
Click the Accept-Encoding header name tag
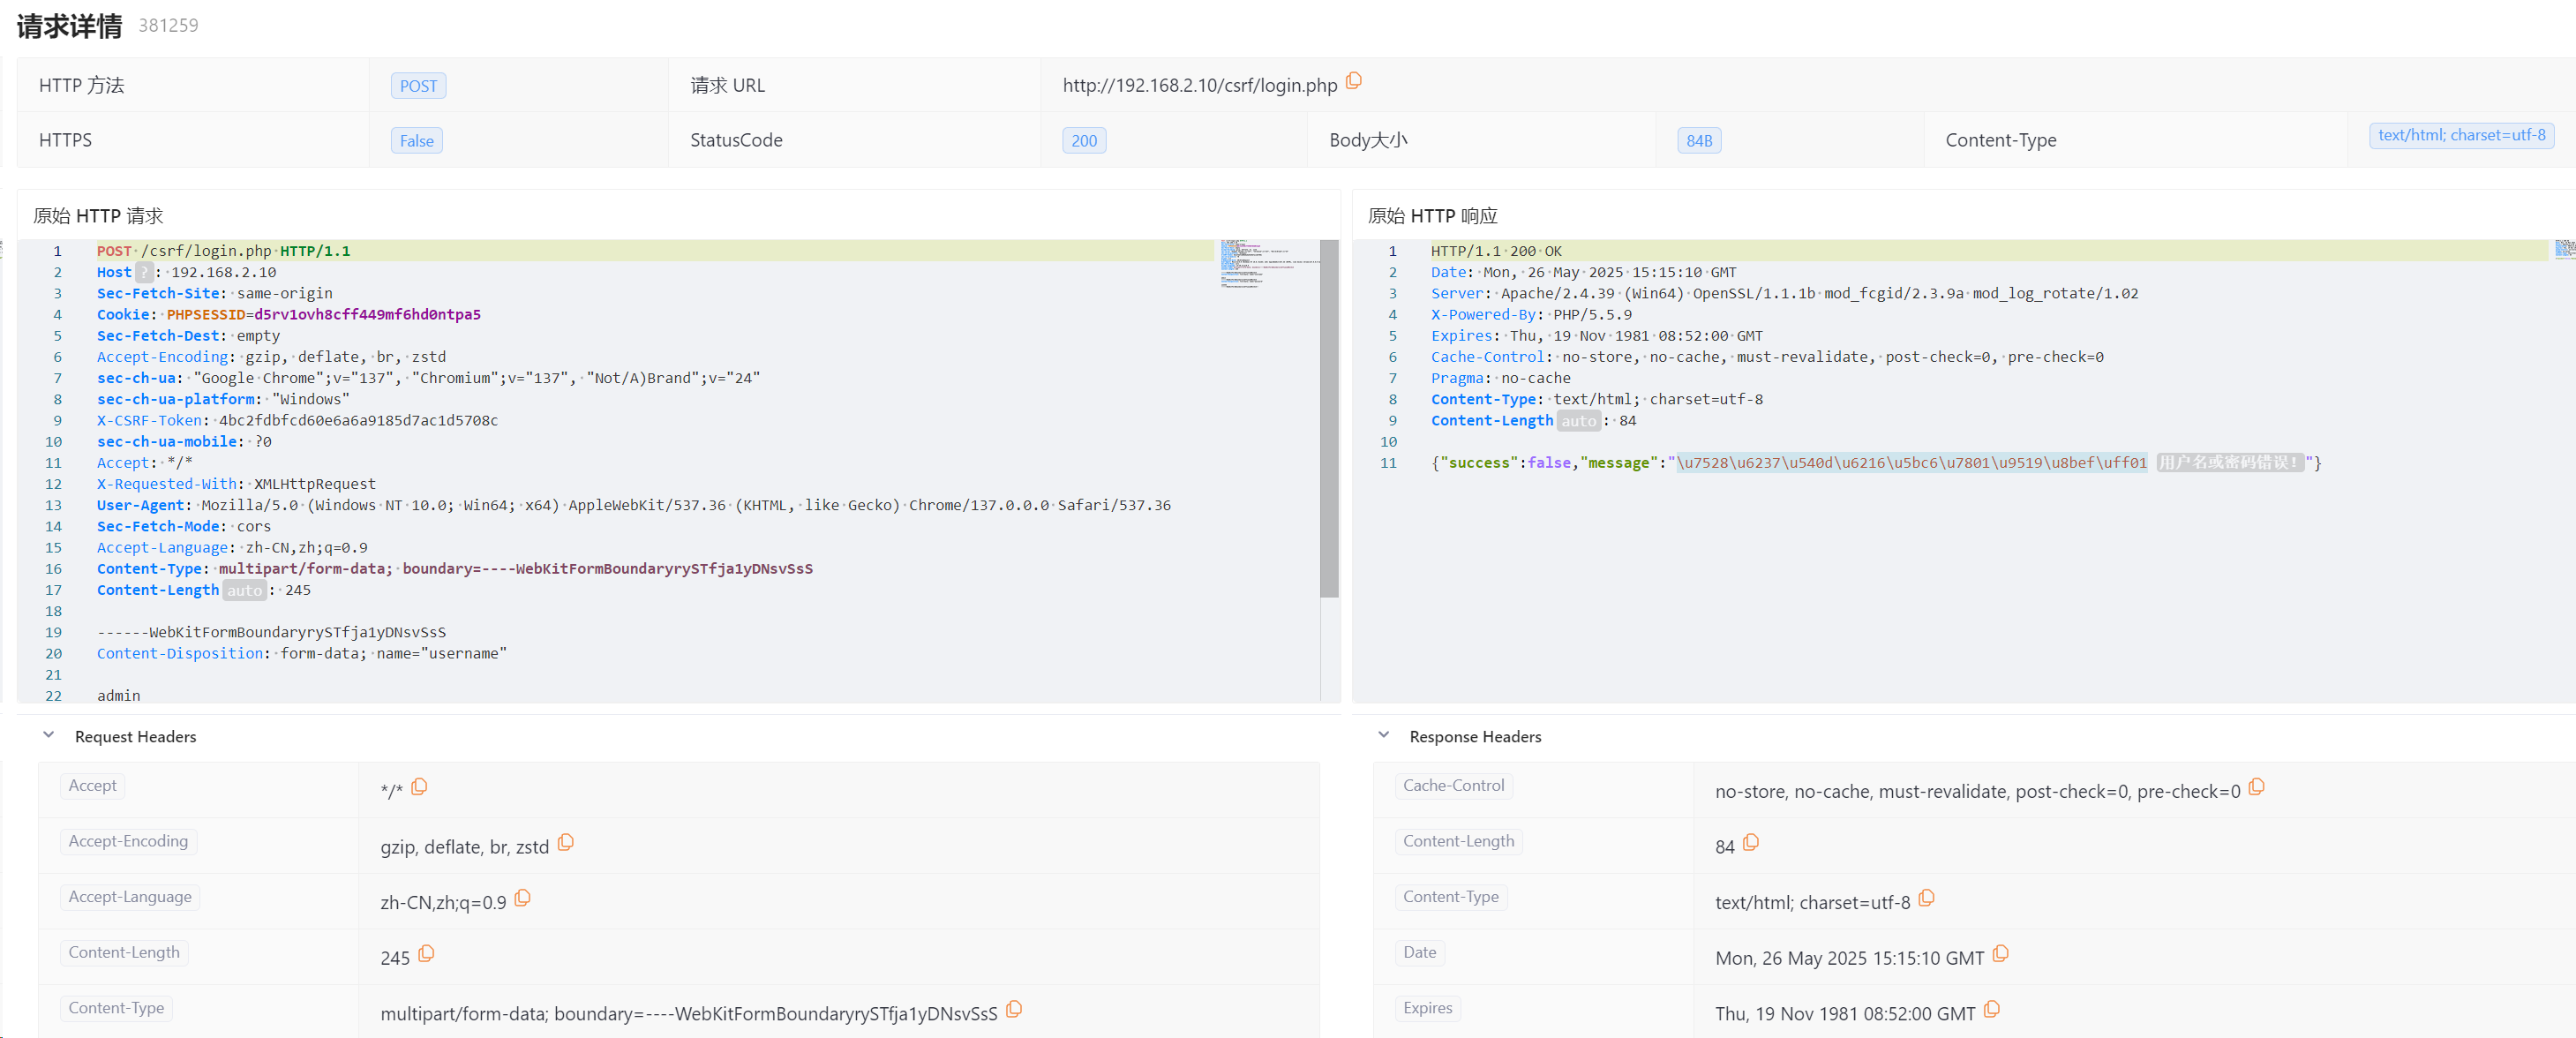(x=128, y=841)
